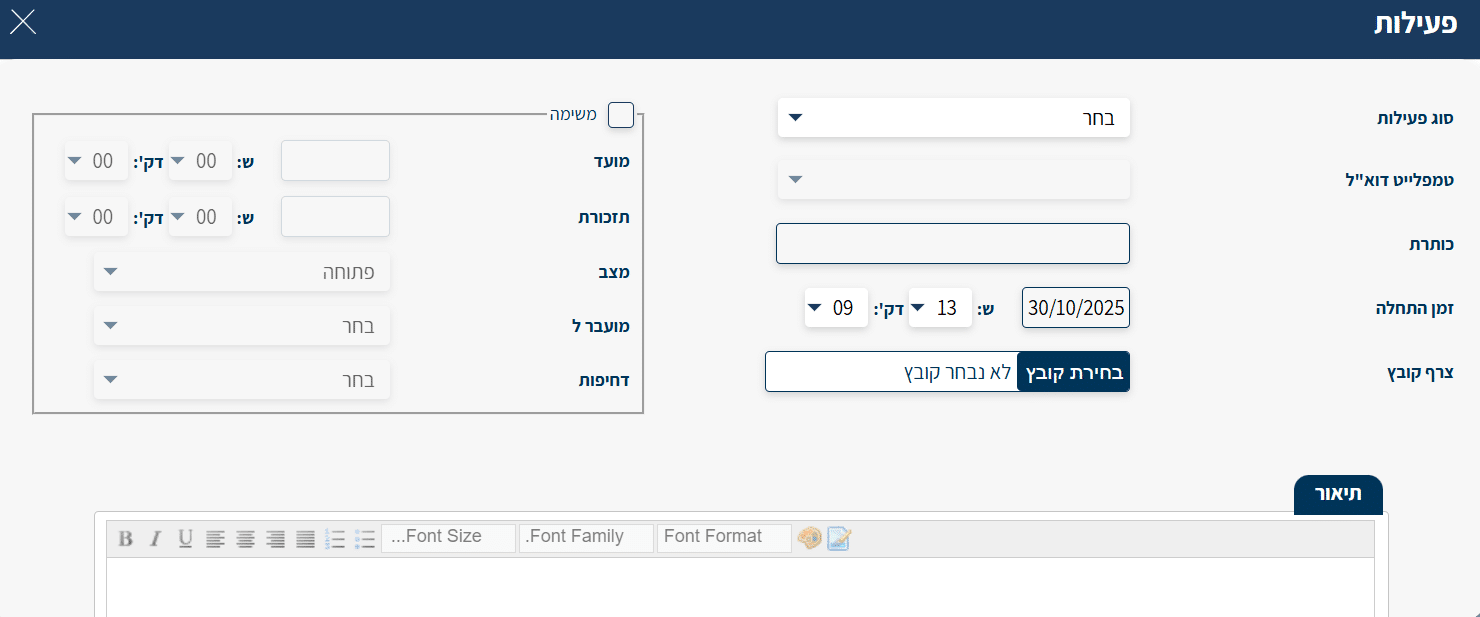
Task: Insert a bulleted list
Action: (365, 539)
